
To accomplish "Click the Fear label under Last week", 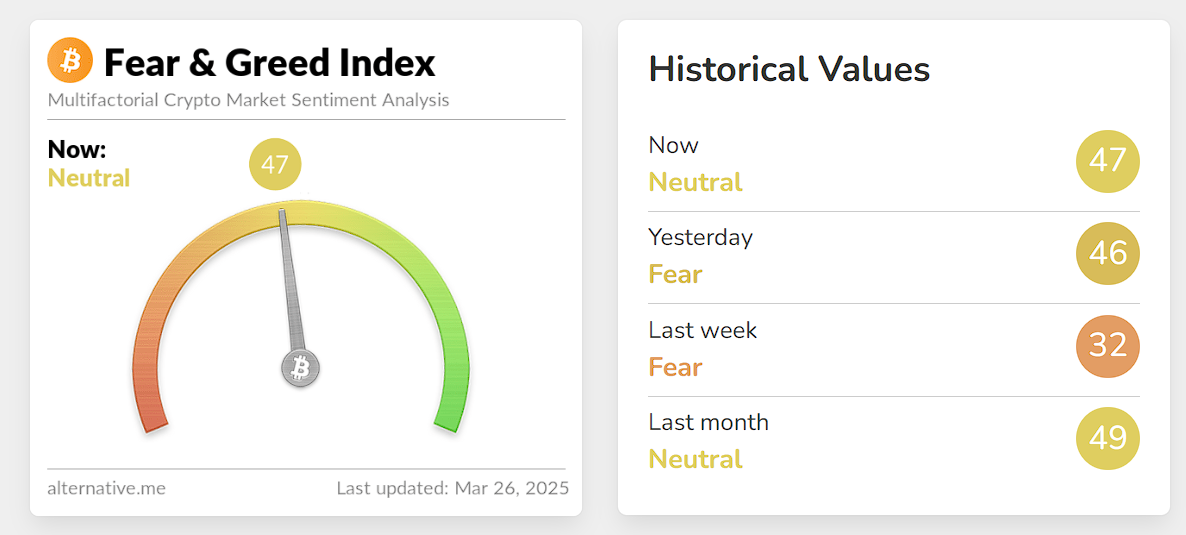I will [x=675, y=367].
